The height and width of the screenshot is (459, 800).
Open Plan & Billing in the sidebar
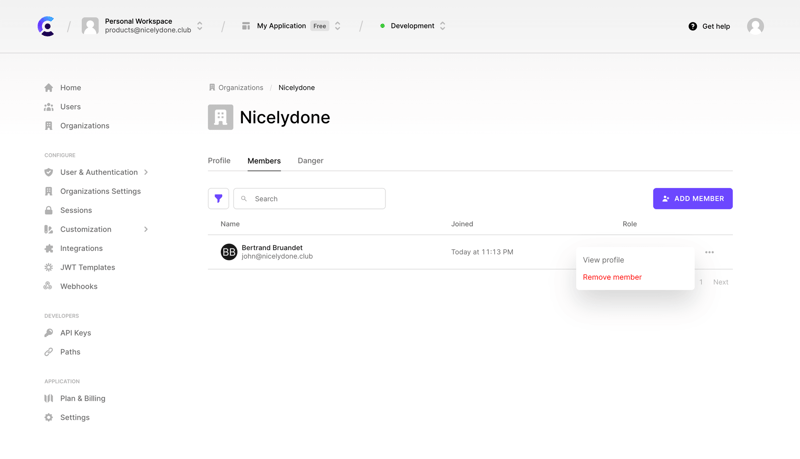83,398
